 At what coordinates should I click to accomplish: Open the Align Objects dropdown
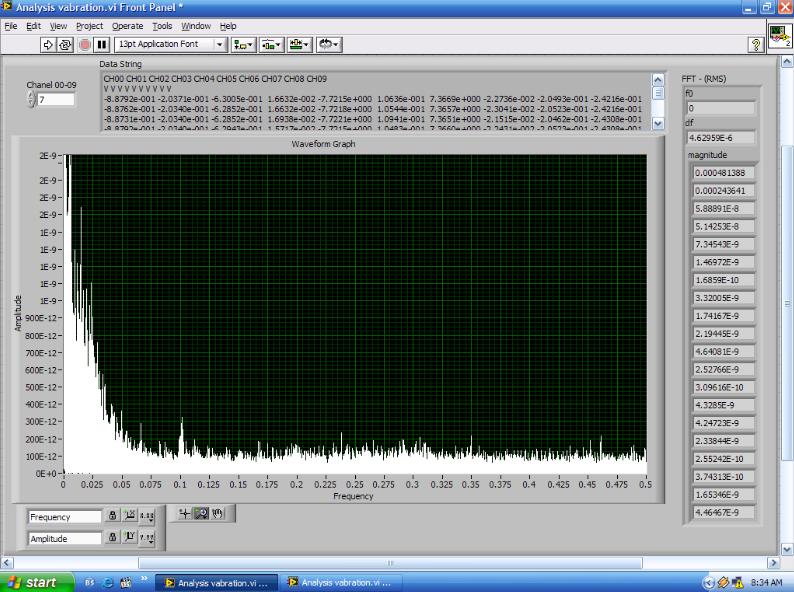[x=243, y=45]
